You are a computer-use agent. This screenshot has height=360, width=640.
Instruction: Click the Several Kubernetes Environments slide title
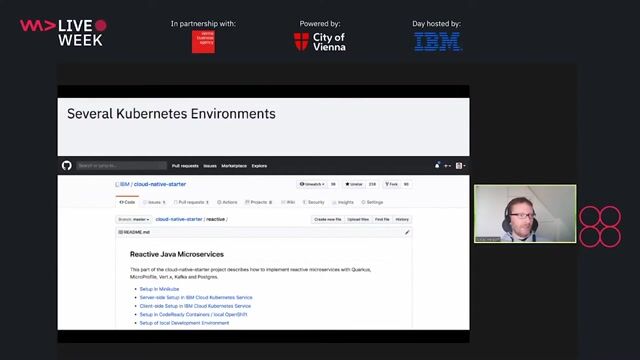tap(171, 114)
